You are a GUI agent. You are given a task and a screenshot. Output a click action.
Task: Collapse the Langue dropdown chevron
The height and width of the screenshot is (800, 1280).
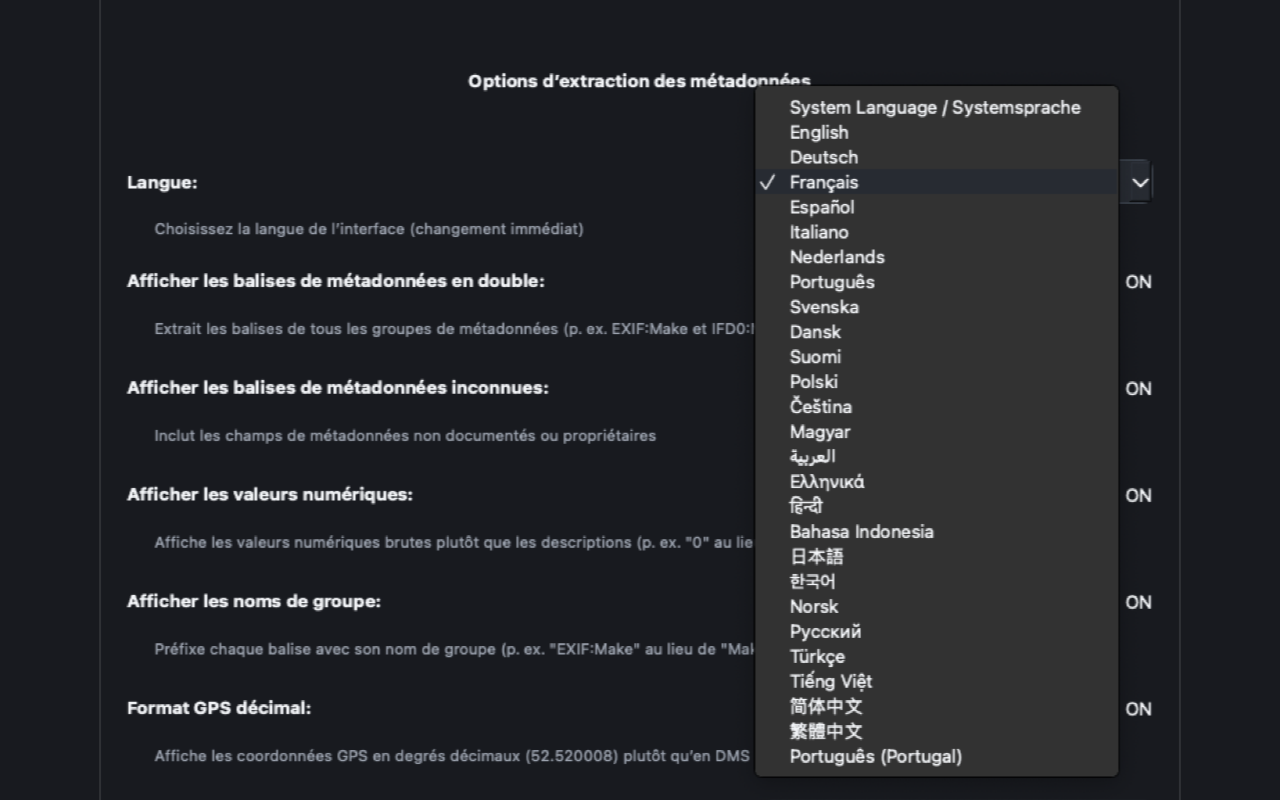[x=1140, y=183]
